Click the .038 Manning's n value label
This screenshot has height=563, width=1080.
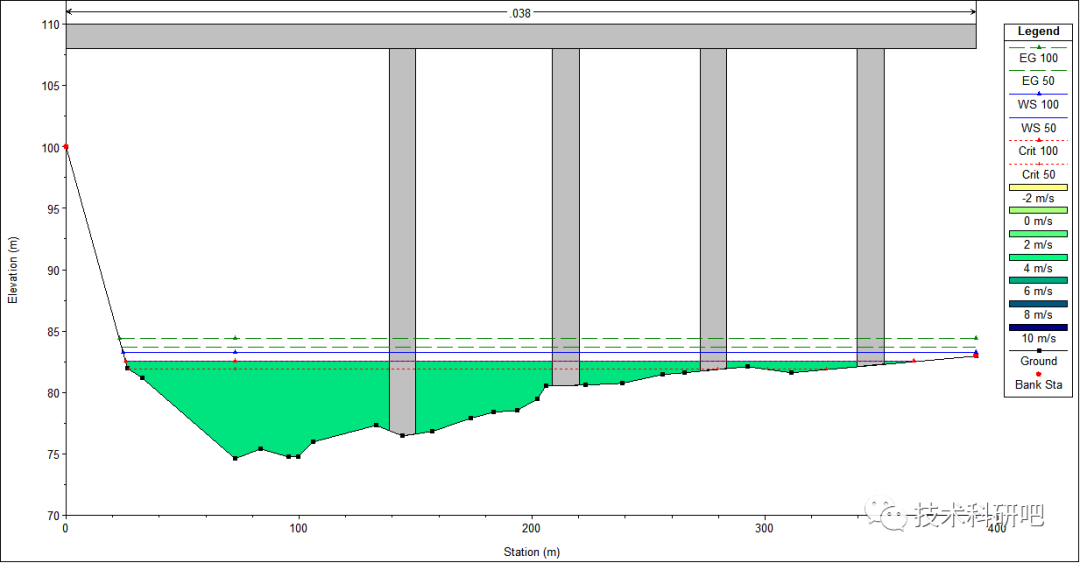[520, 13]
